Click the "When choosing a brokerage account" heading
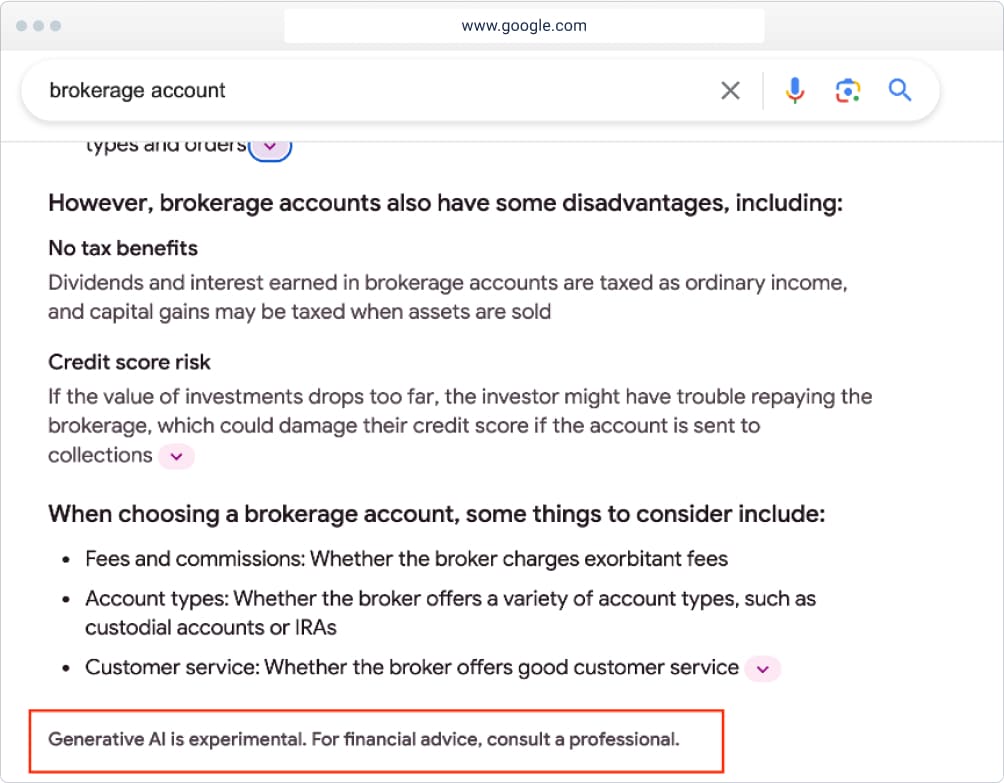This screenshot has width=1004, height=783. tap(436, 515)
